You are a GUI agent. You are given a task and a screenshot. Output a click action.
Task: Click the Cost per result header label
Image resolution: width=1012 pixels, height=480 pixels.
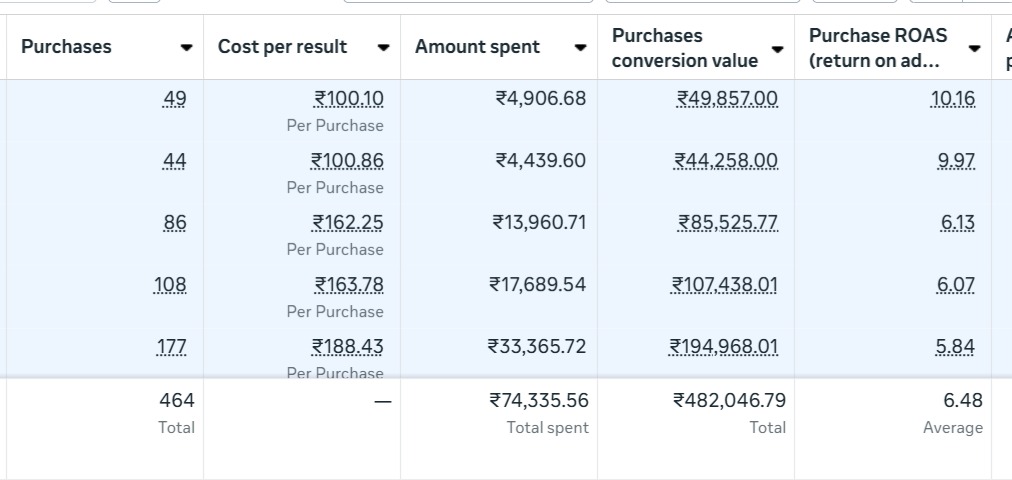click(x=282, y=47)
